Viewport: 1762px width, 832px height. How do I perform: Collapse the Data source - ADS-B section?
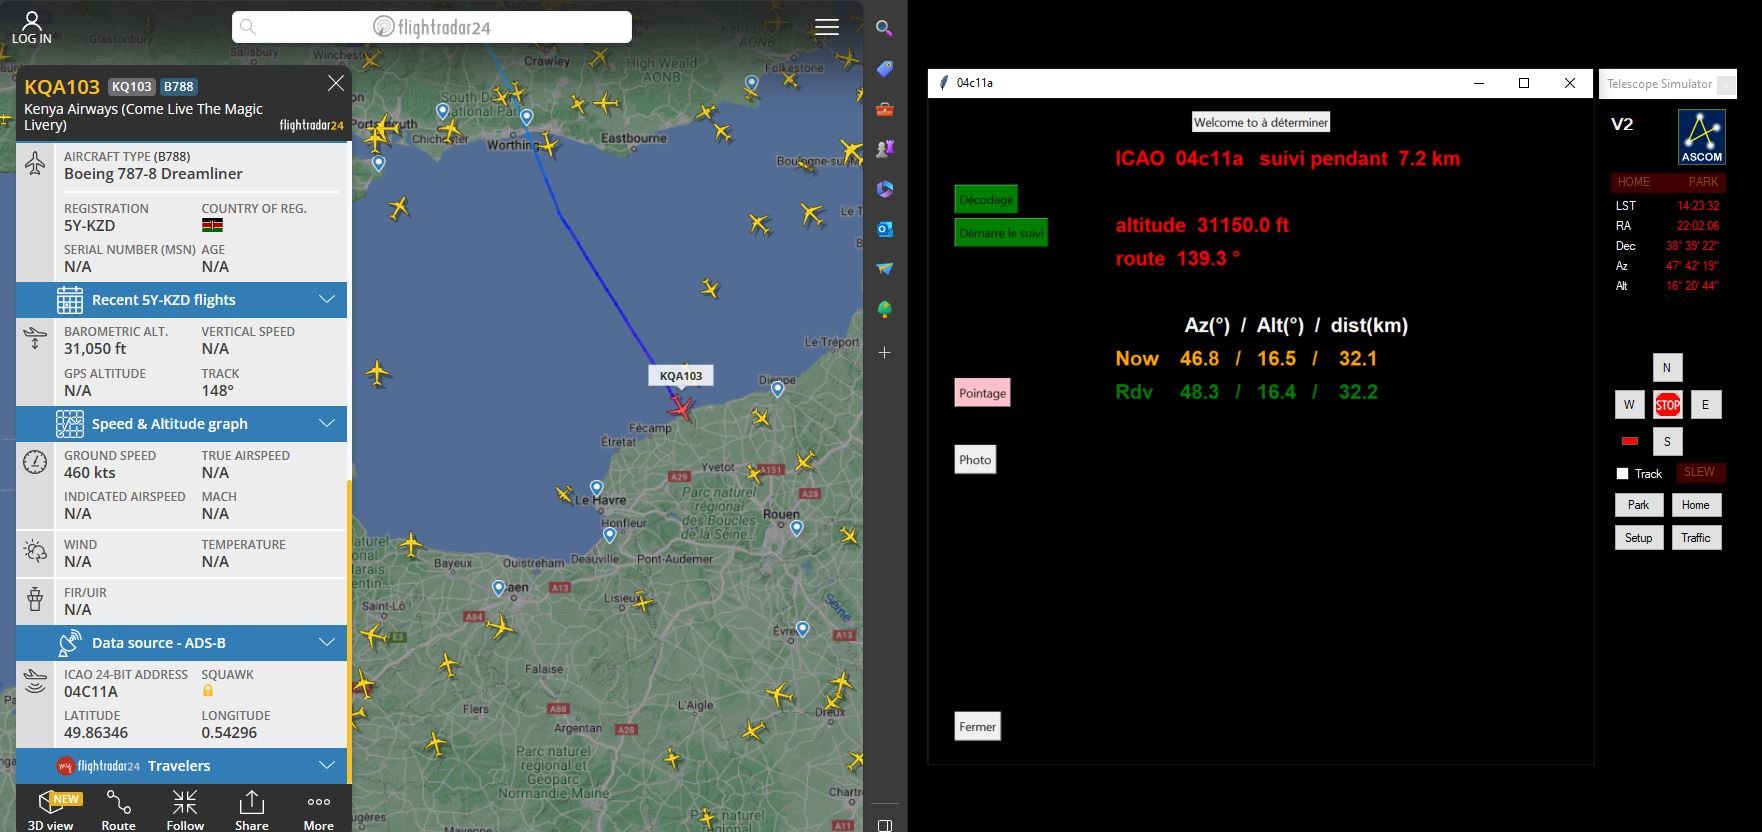[x=181, y=643]
